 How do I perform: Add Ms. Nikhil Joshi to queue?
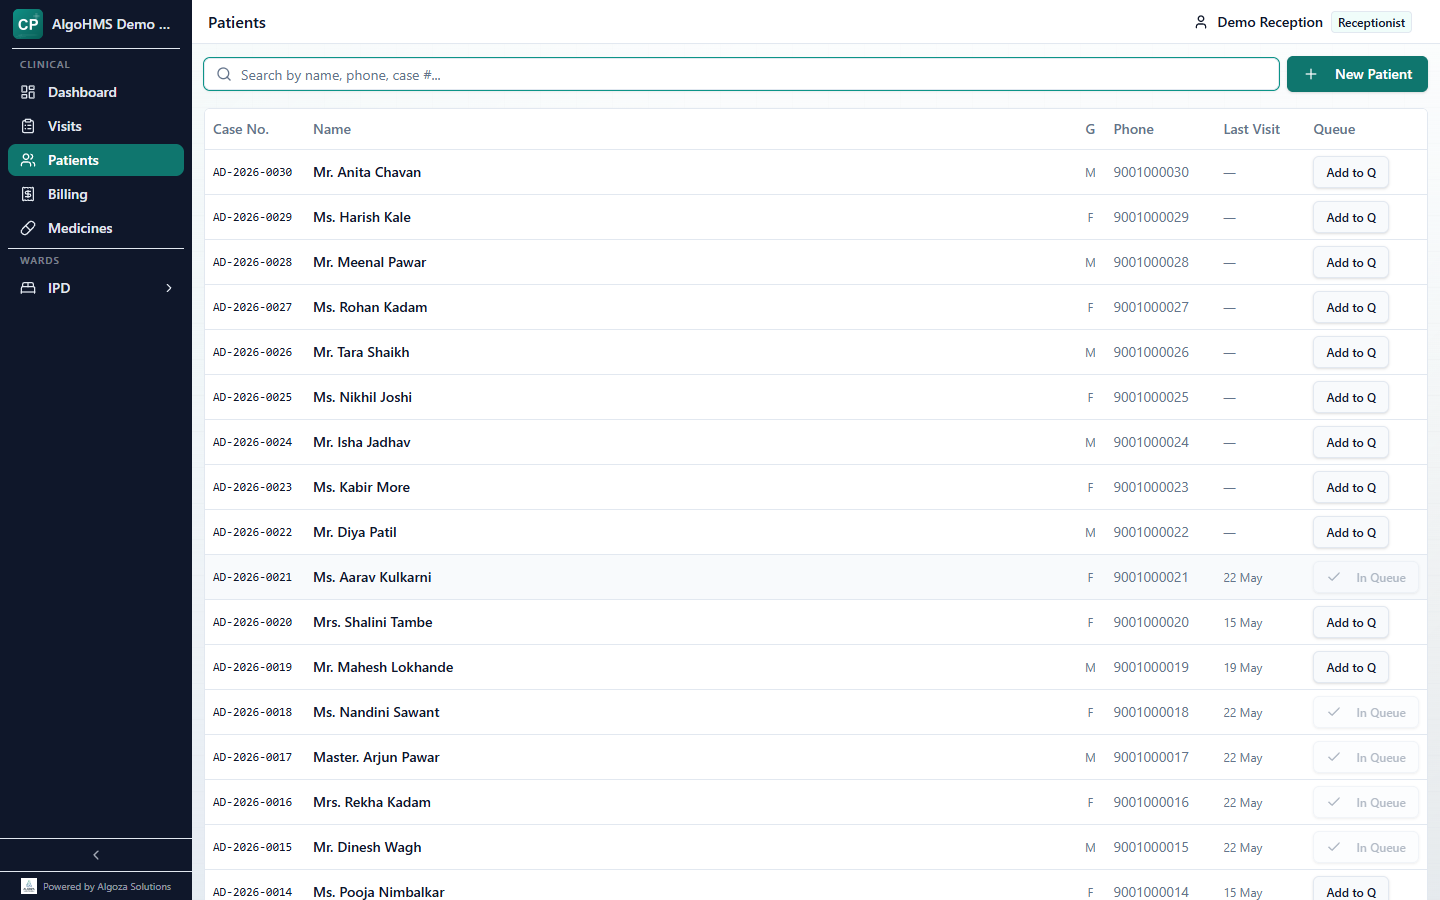[1351, 397]
